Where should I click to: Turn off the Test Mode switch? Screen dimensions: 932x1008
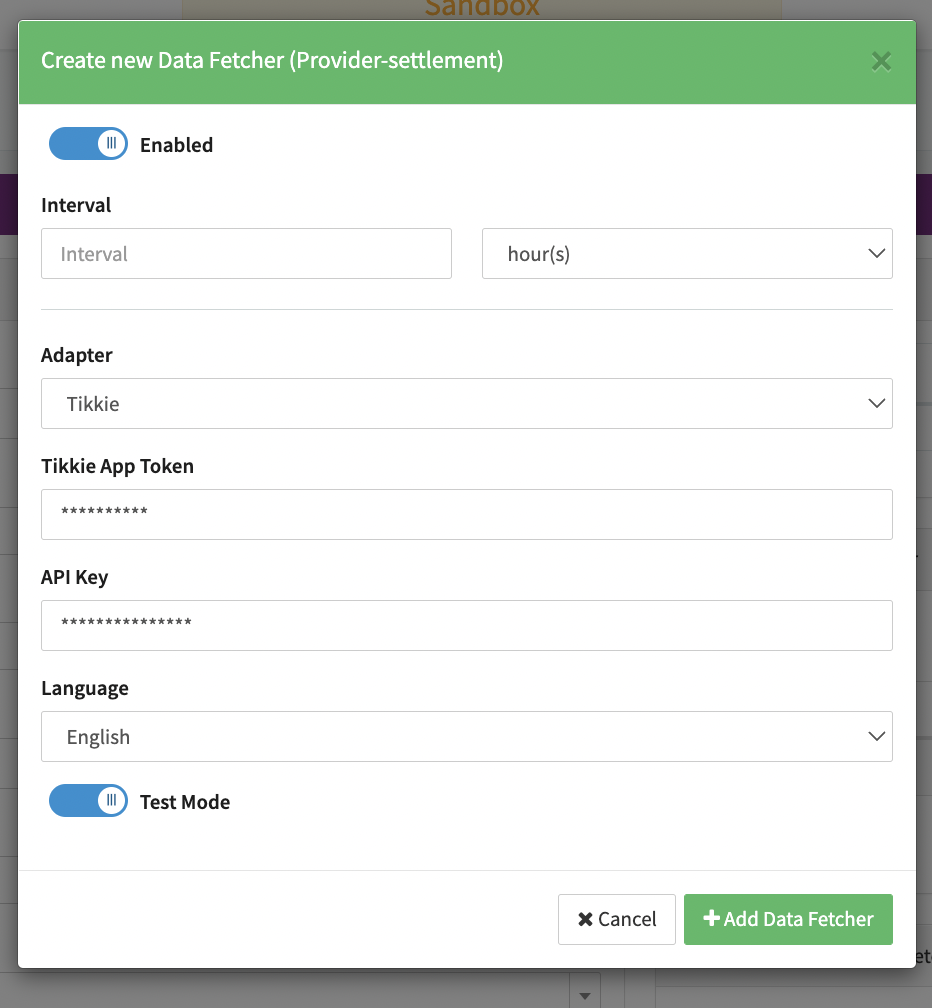[88, 801]
